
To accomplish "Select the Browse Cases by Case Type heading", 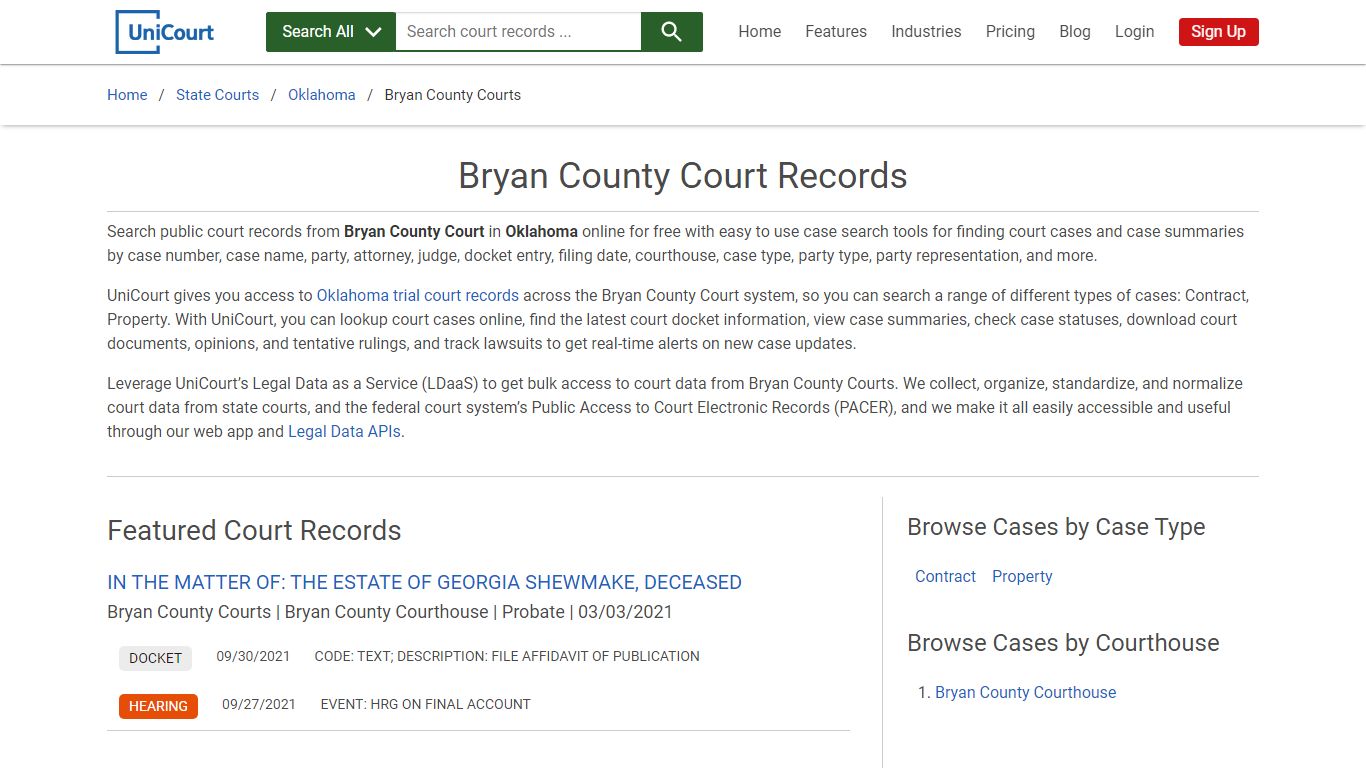I will point(1056,527).
